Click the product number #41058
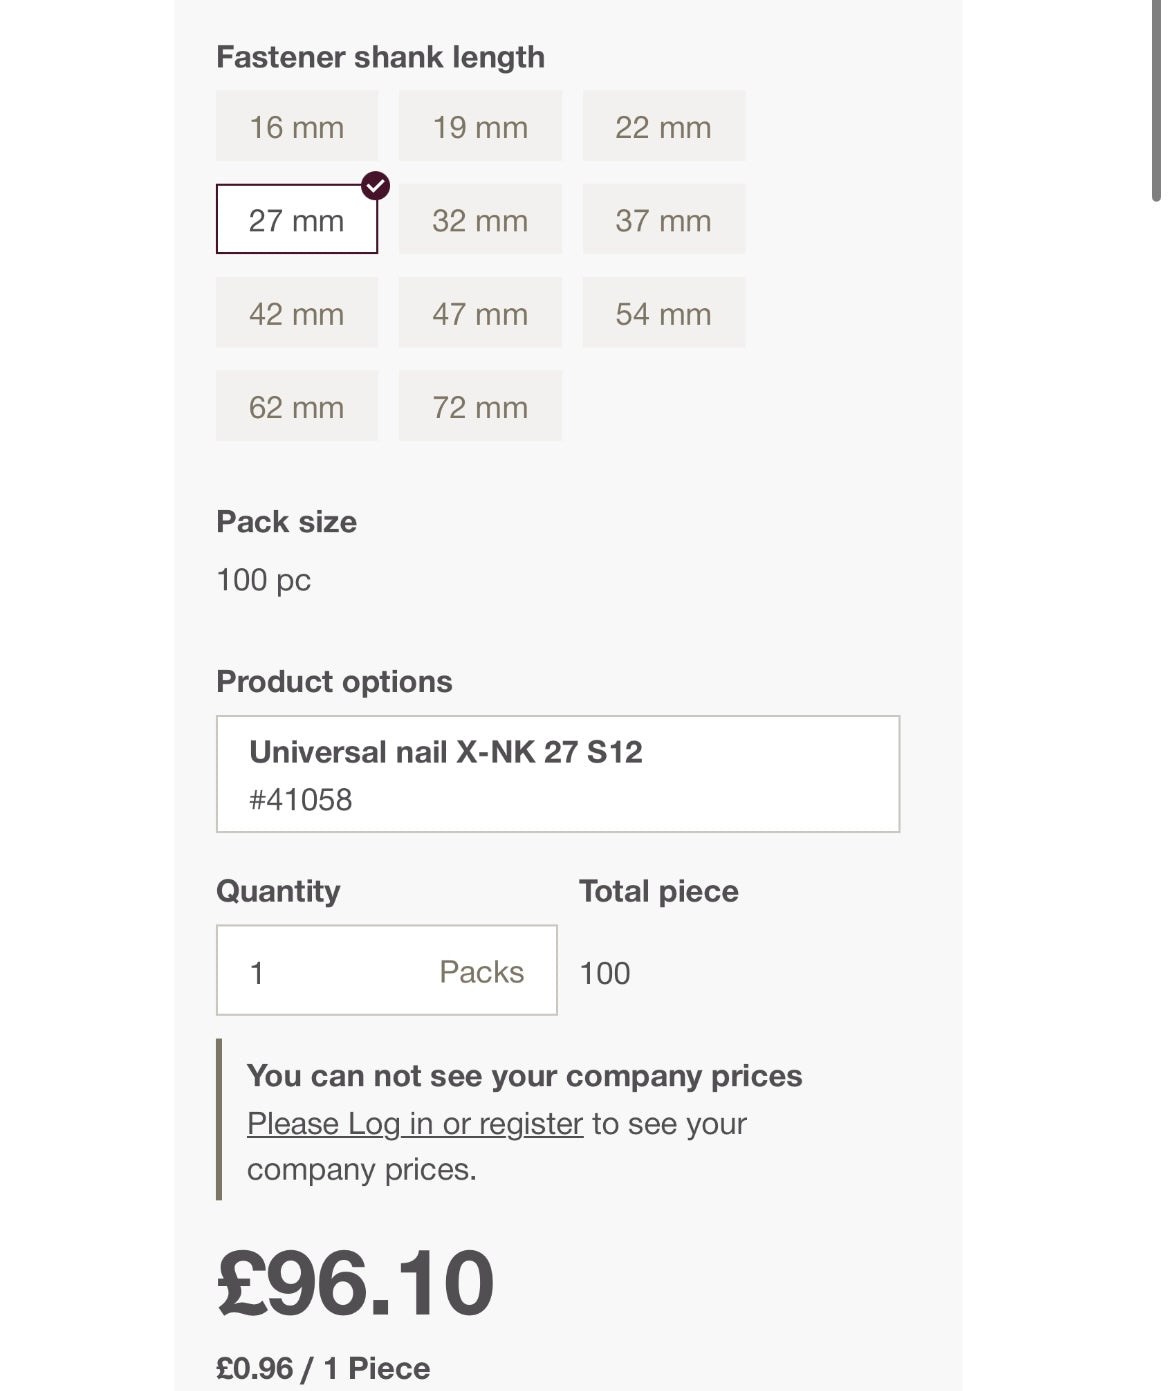The image size is (1170, 1391). coord(300,800)
